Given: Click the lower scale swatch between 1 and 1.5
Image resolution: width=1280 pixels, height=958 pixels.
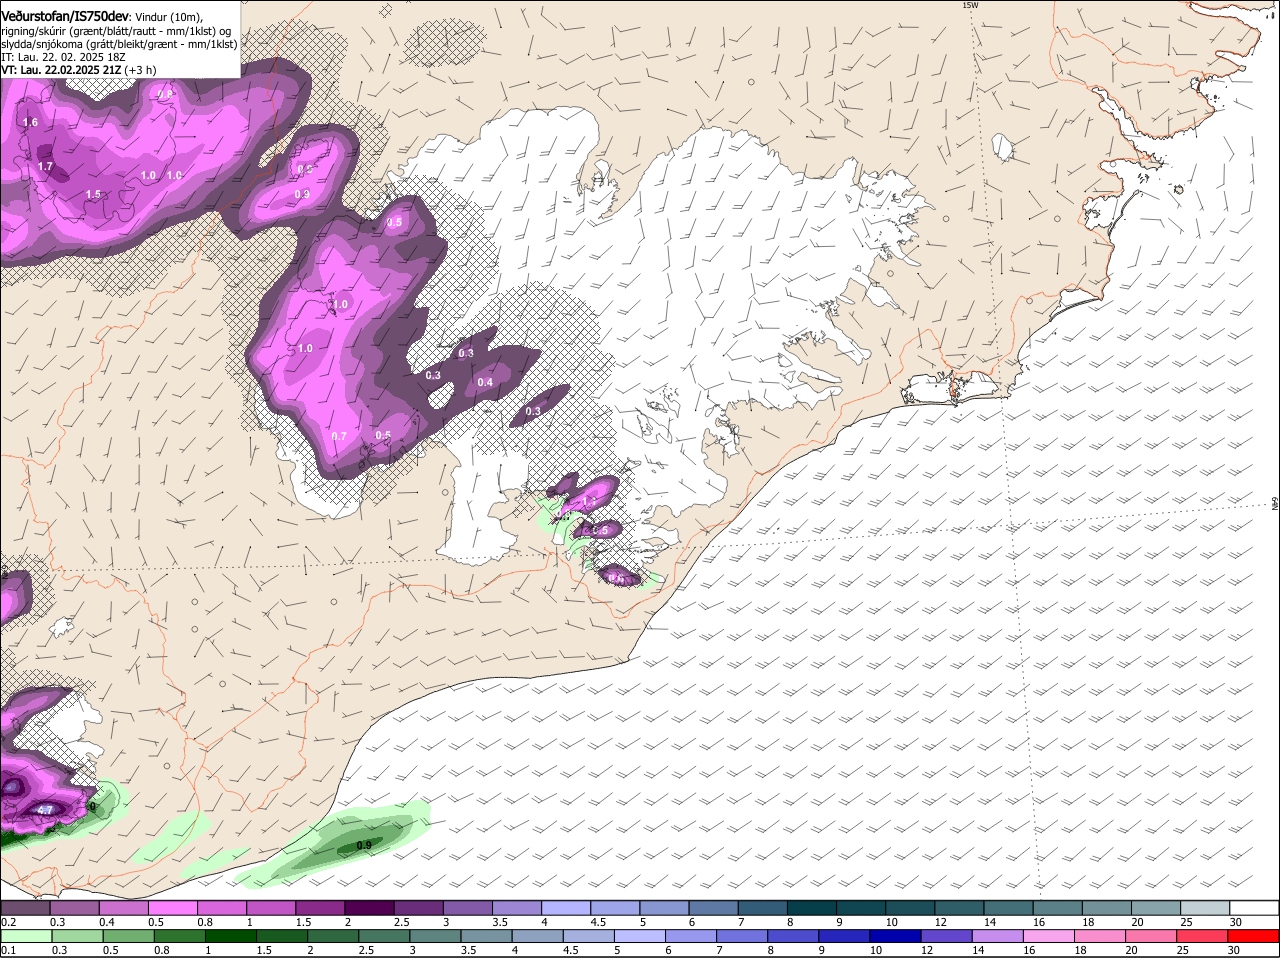Looking at the screenshot, I should tap(231, 936).
